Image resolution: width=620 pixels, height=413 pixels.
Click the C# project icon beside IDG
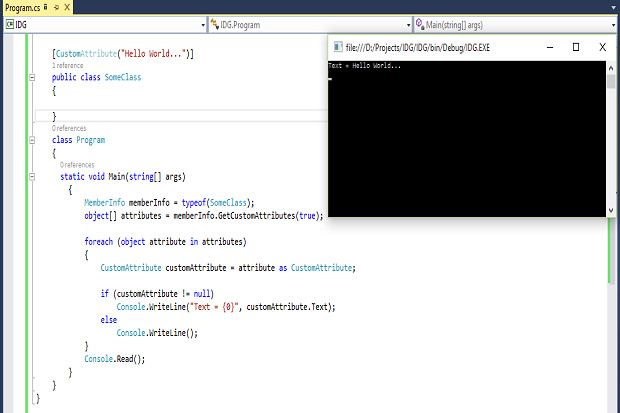(9, 25)
